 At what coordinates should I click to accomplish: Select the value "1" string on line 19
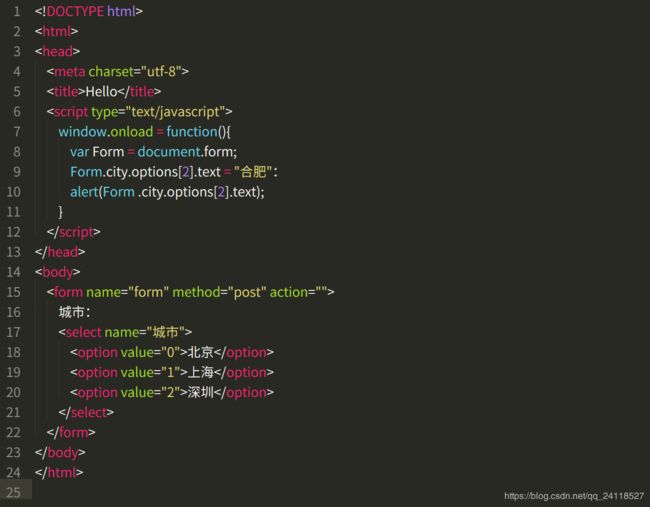(x=170, y=372)
